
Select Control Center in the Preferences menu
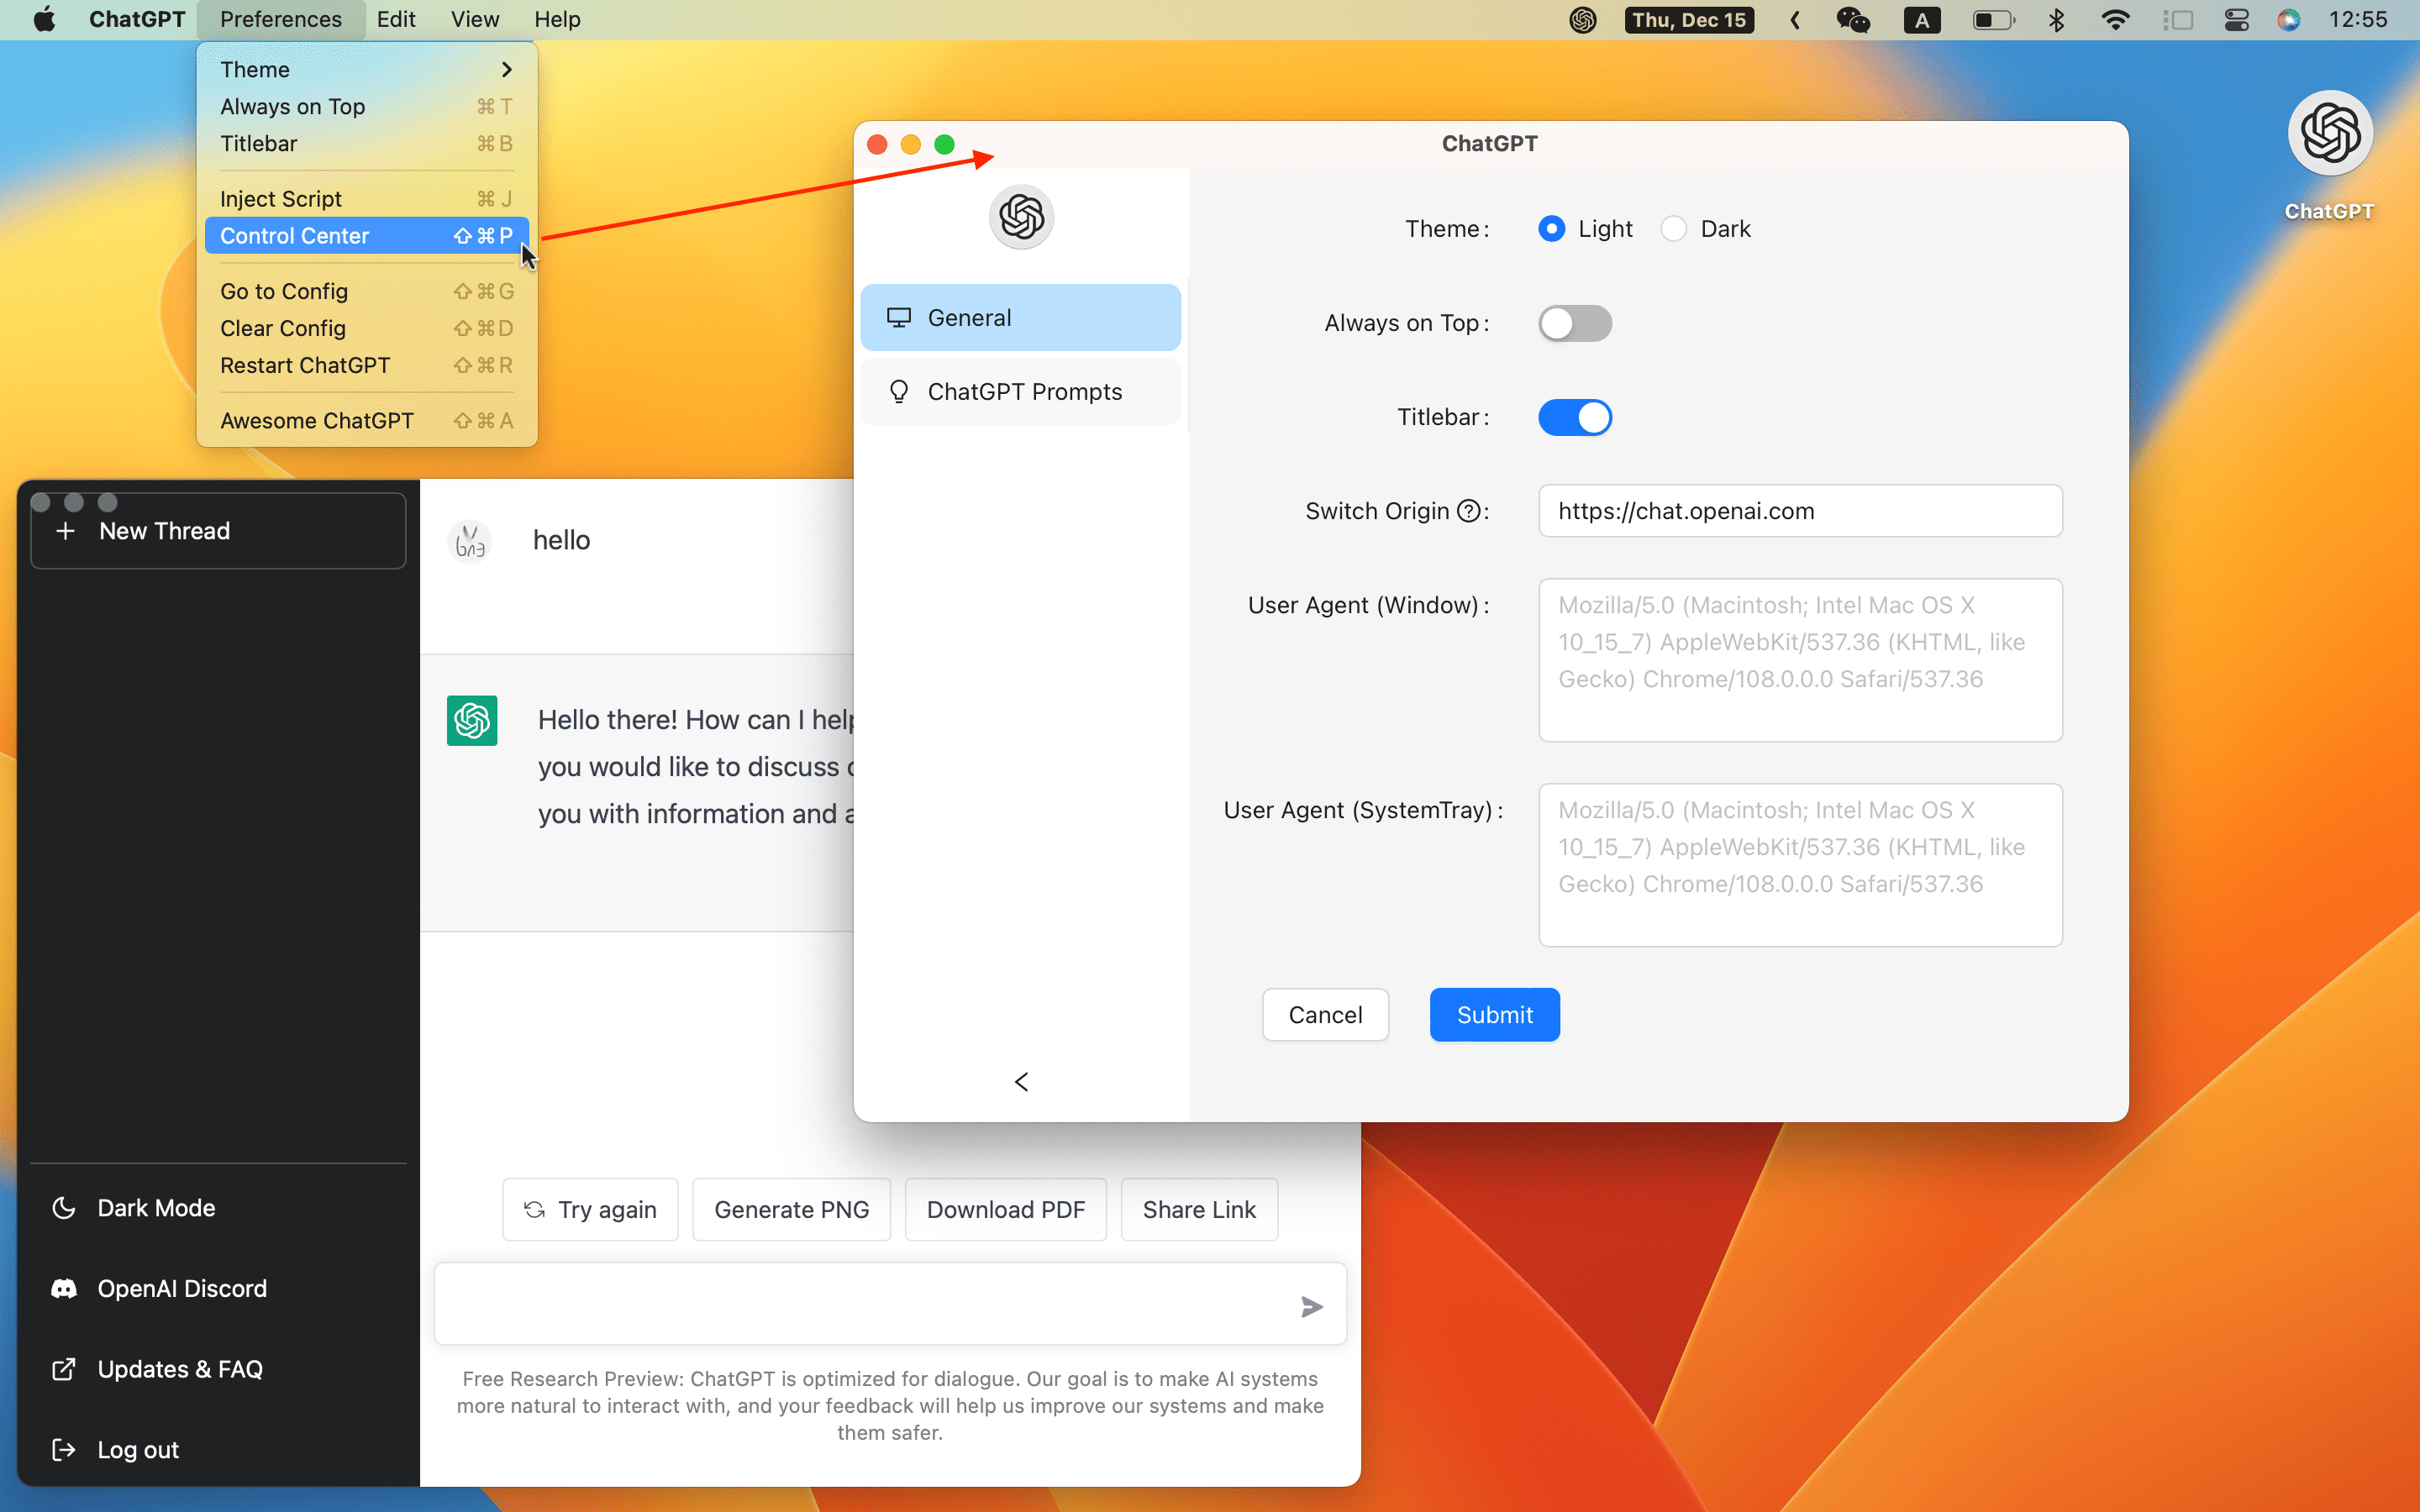click(294, 235)
